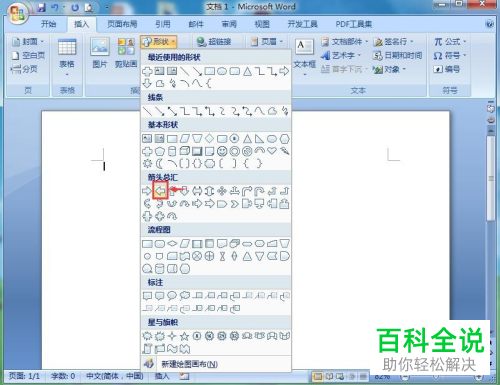Select the Moon basic shape
The image size is (500, 385).
(160, 164)
